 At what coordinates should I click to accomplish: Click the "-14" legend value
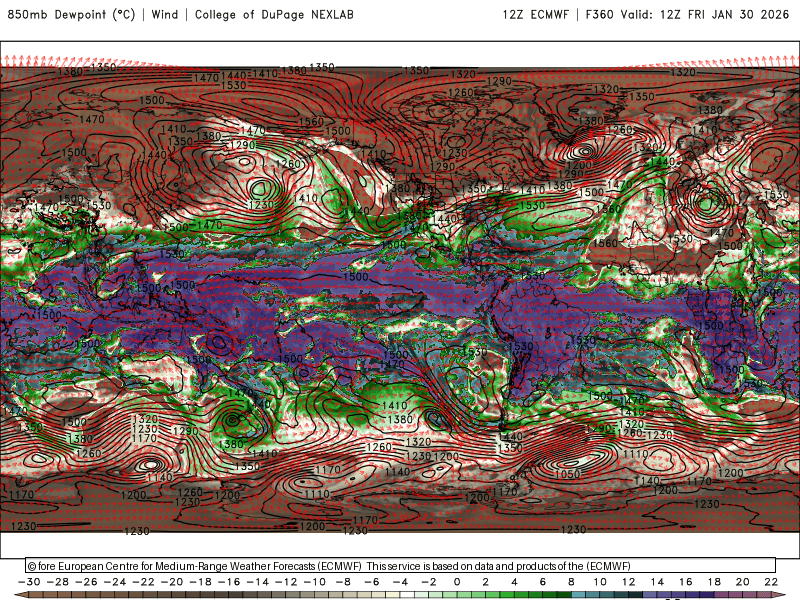coord(258,582)
